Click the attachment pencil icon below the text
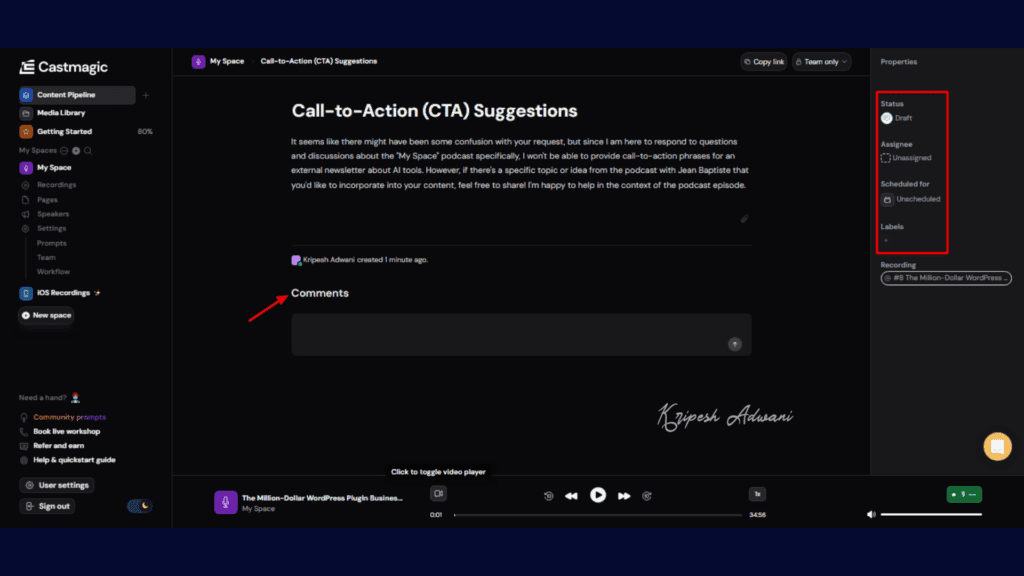Screen dimensions: 1024x576 click(x=744, y=218)
